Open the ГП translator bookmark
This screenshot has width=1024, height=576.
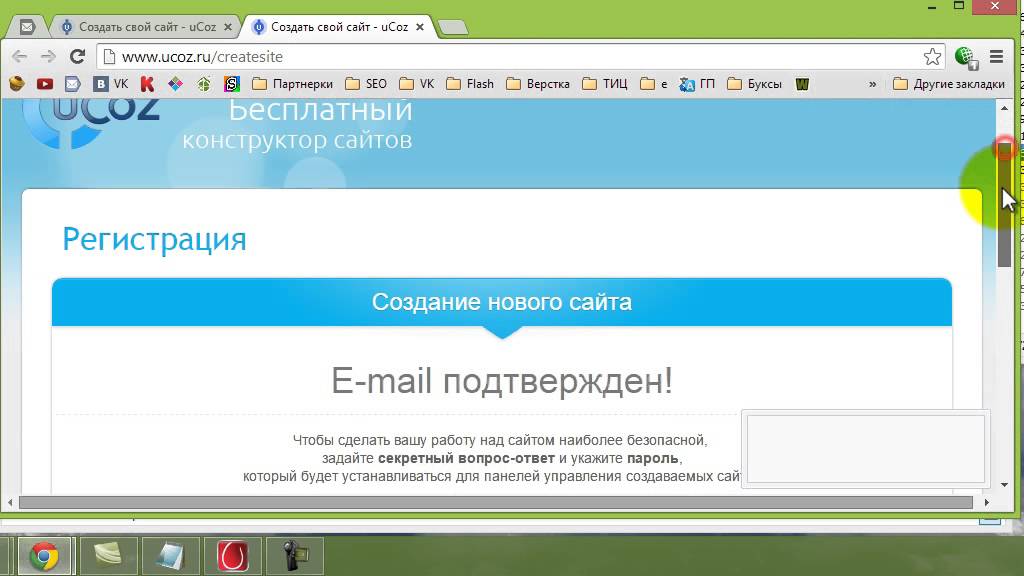click(x=697, y=84)
